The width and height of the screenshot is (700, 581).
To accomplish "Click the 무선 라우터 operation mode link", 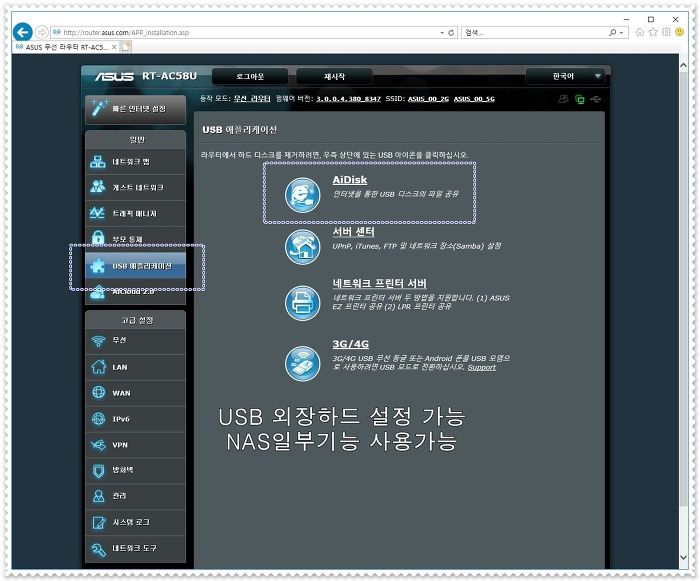I will click(252, 99).
